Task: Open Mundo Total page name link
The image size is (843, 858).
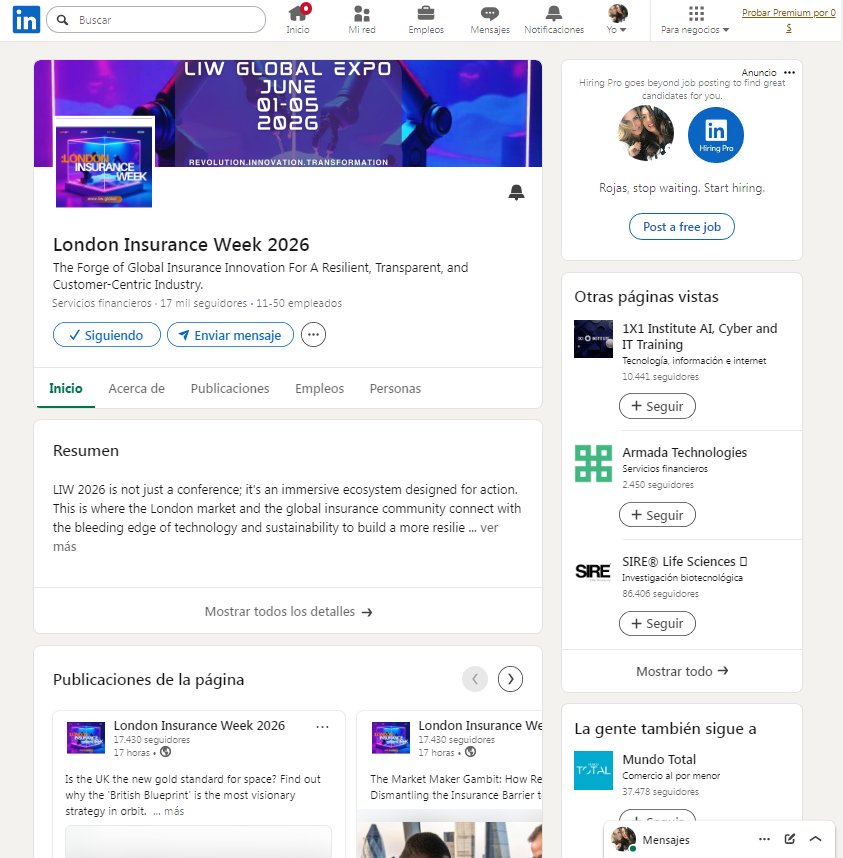Action: click(659, 760)
